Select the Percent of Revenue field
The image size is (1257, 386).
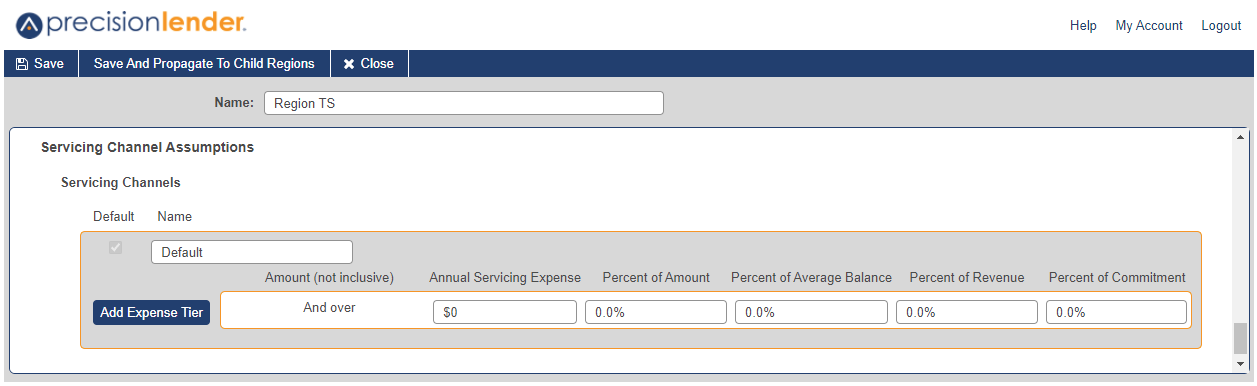[967, 312]
